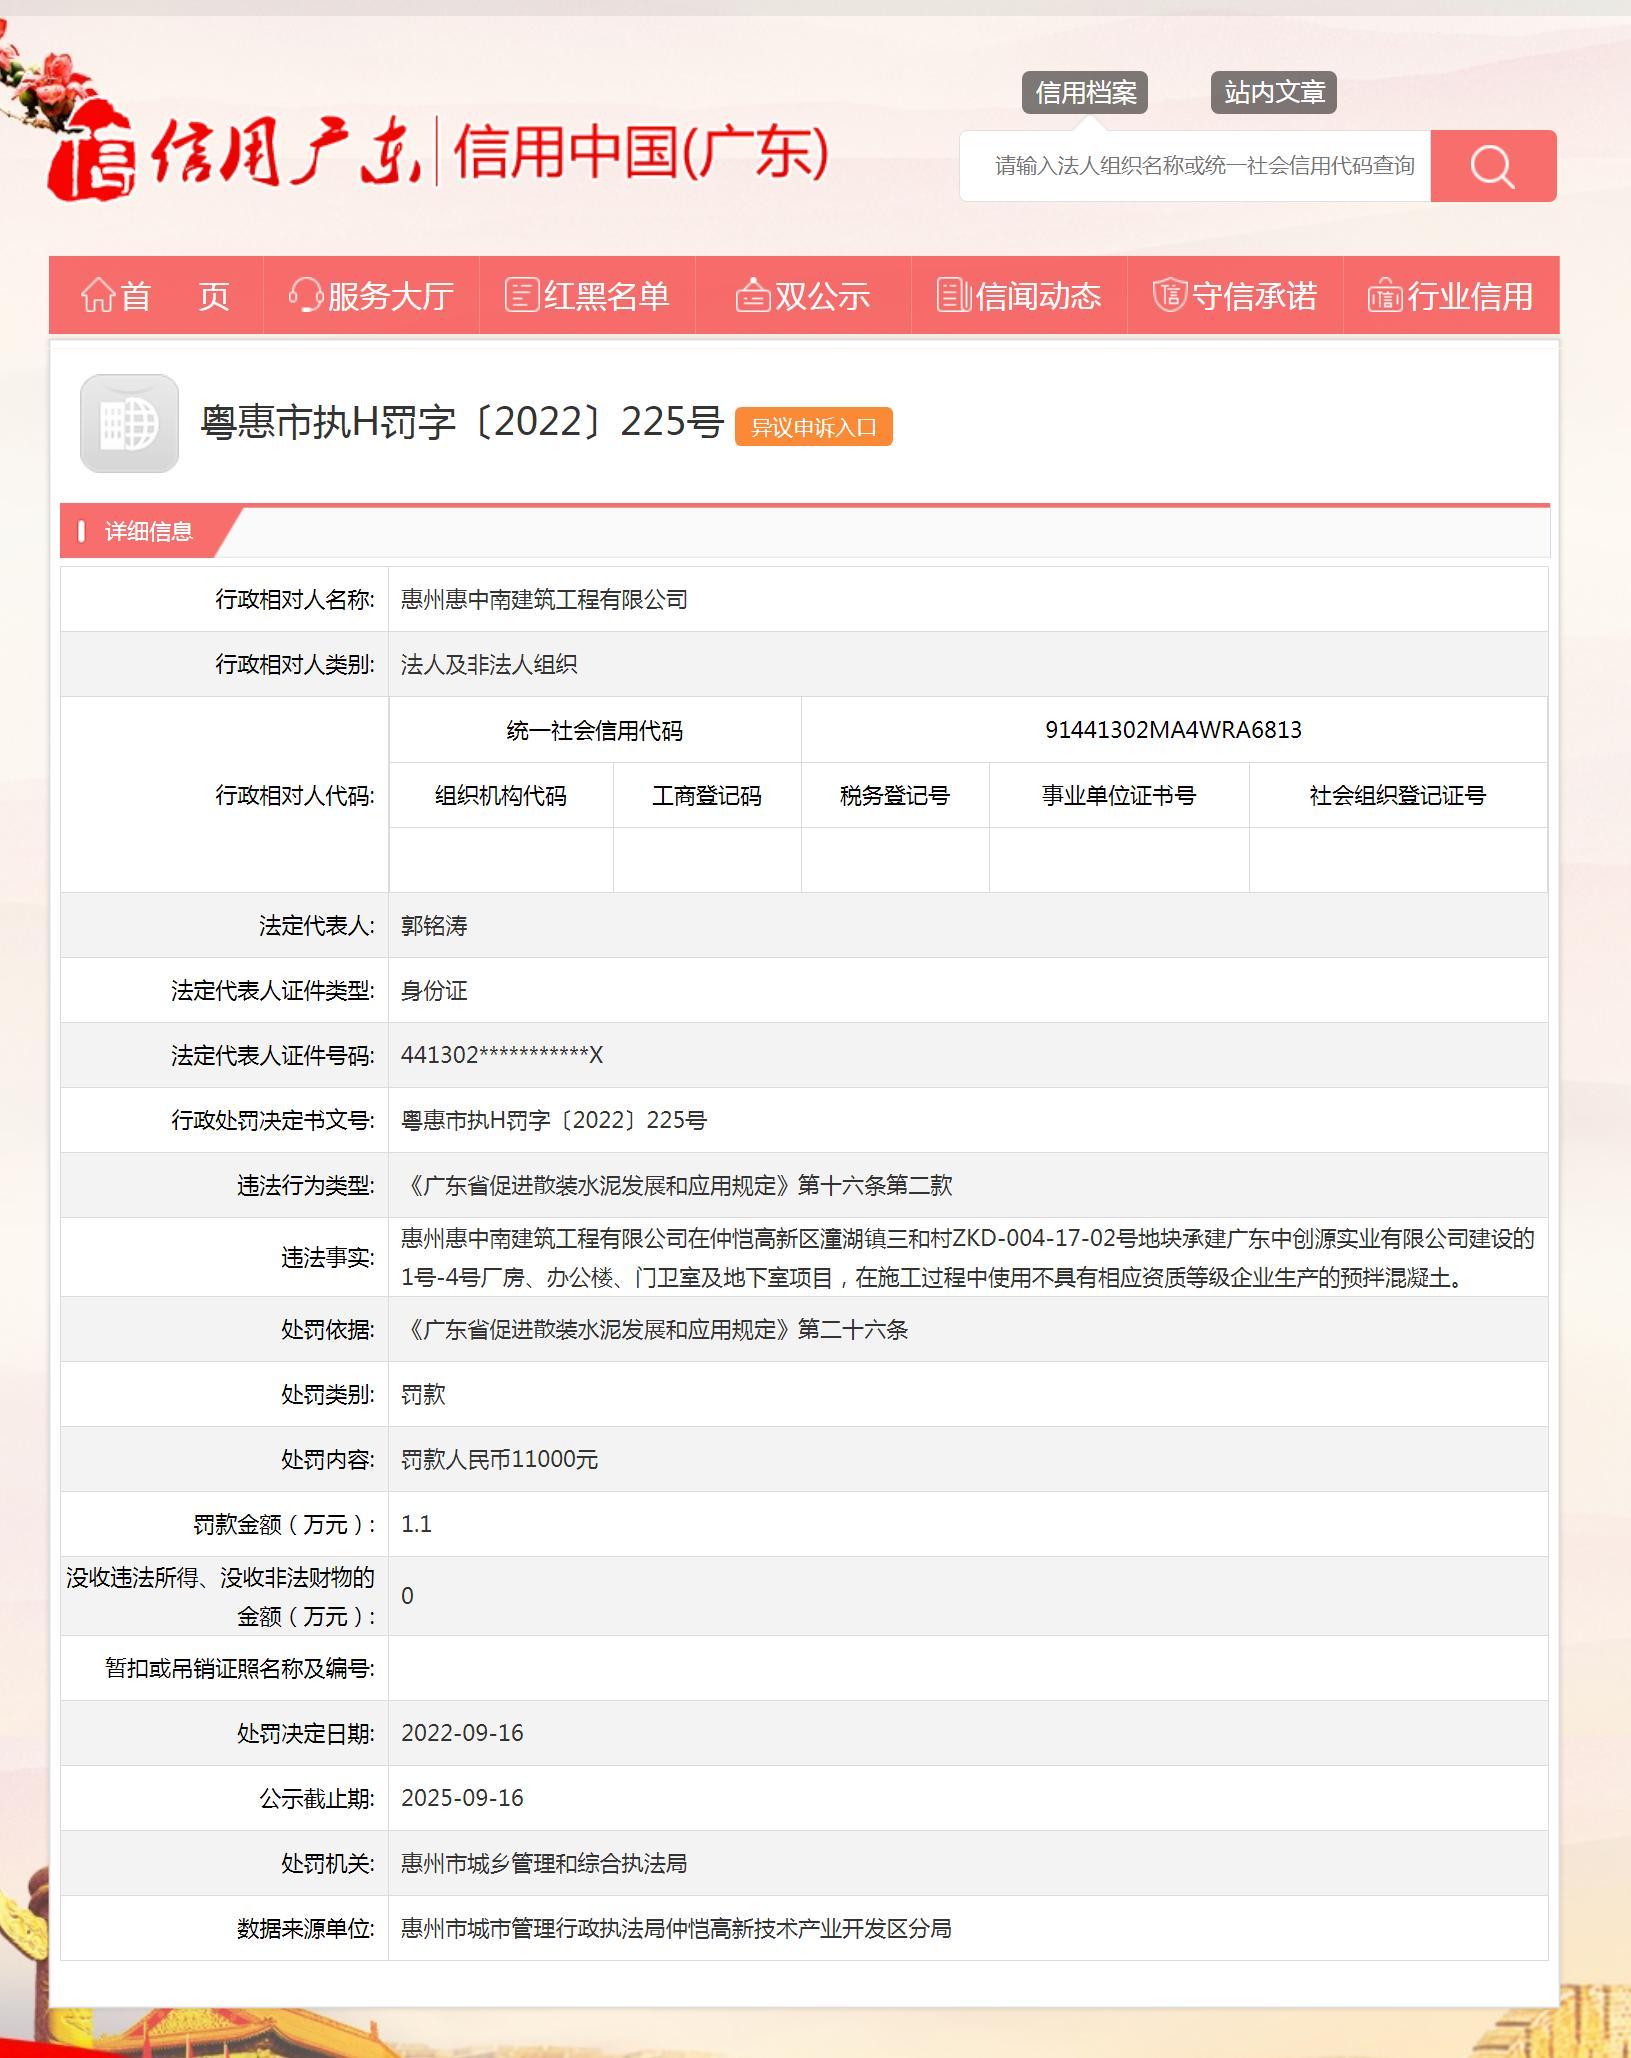Select agency 惠州市城乡管理和综合执法局

544,1864
